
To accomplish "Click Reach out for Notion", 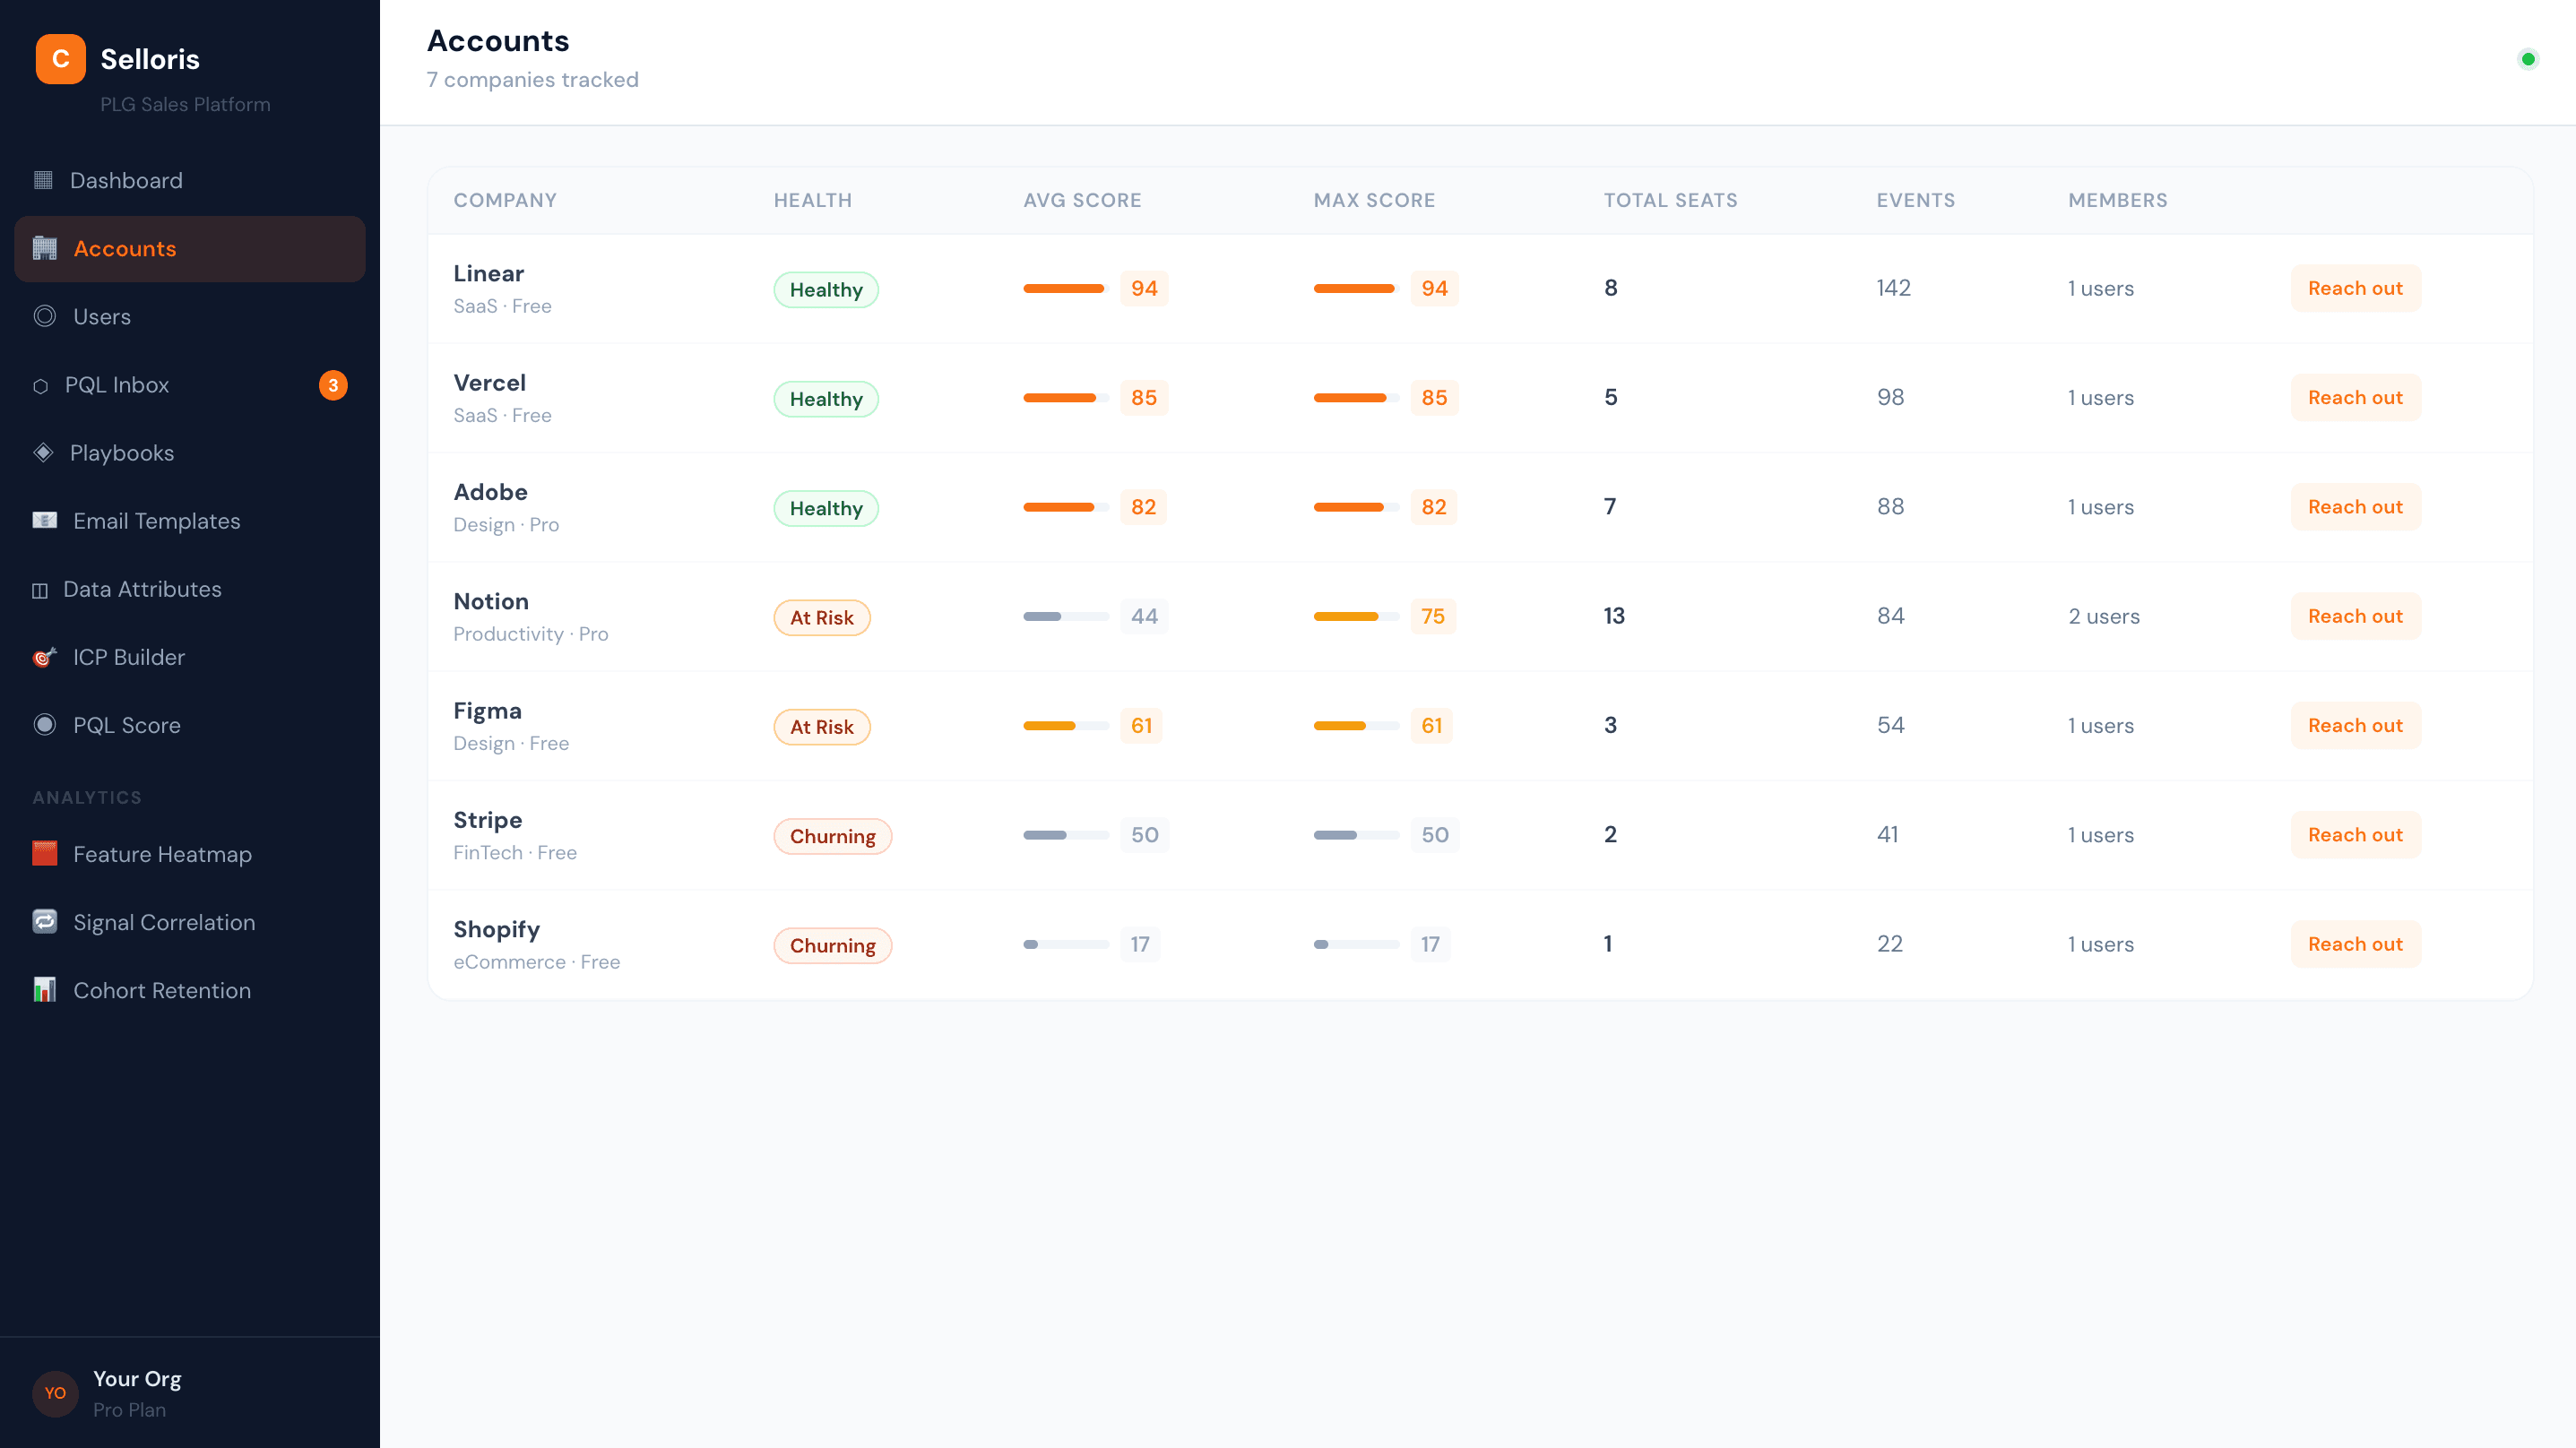I will (x=2355, y=616).
